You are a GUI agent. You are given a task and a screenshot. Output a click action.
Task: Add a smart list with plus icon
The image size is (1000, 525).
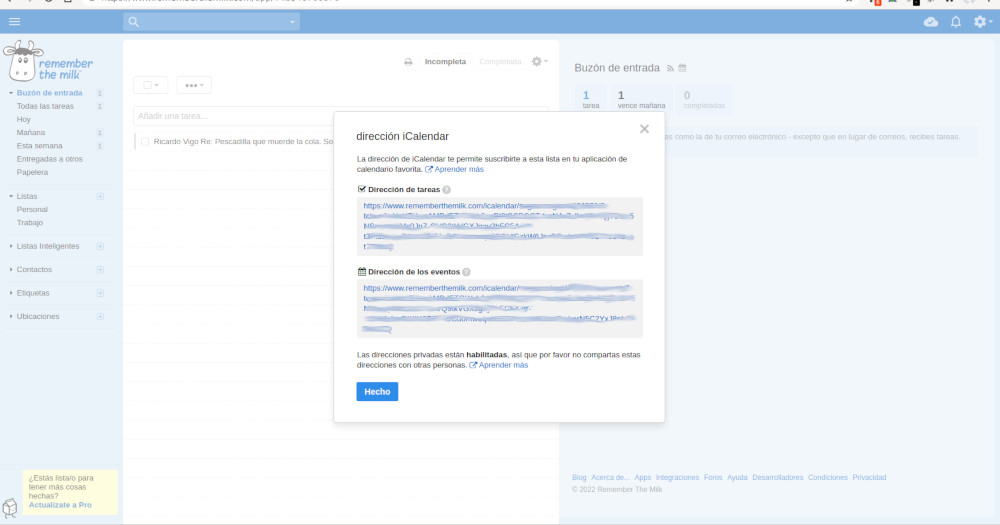(100, 246)
